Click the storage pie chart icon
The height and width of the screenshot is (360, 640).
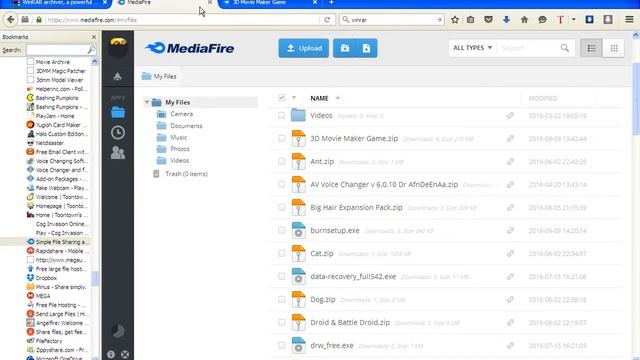pyautogui.click(x=118, y=331)
